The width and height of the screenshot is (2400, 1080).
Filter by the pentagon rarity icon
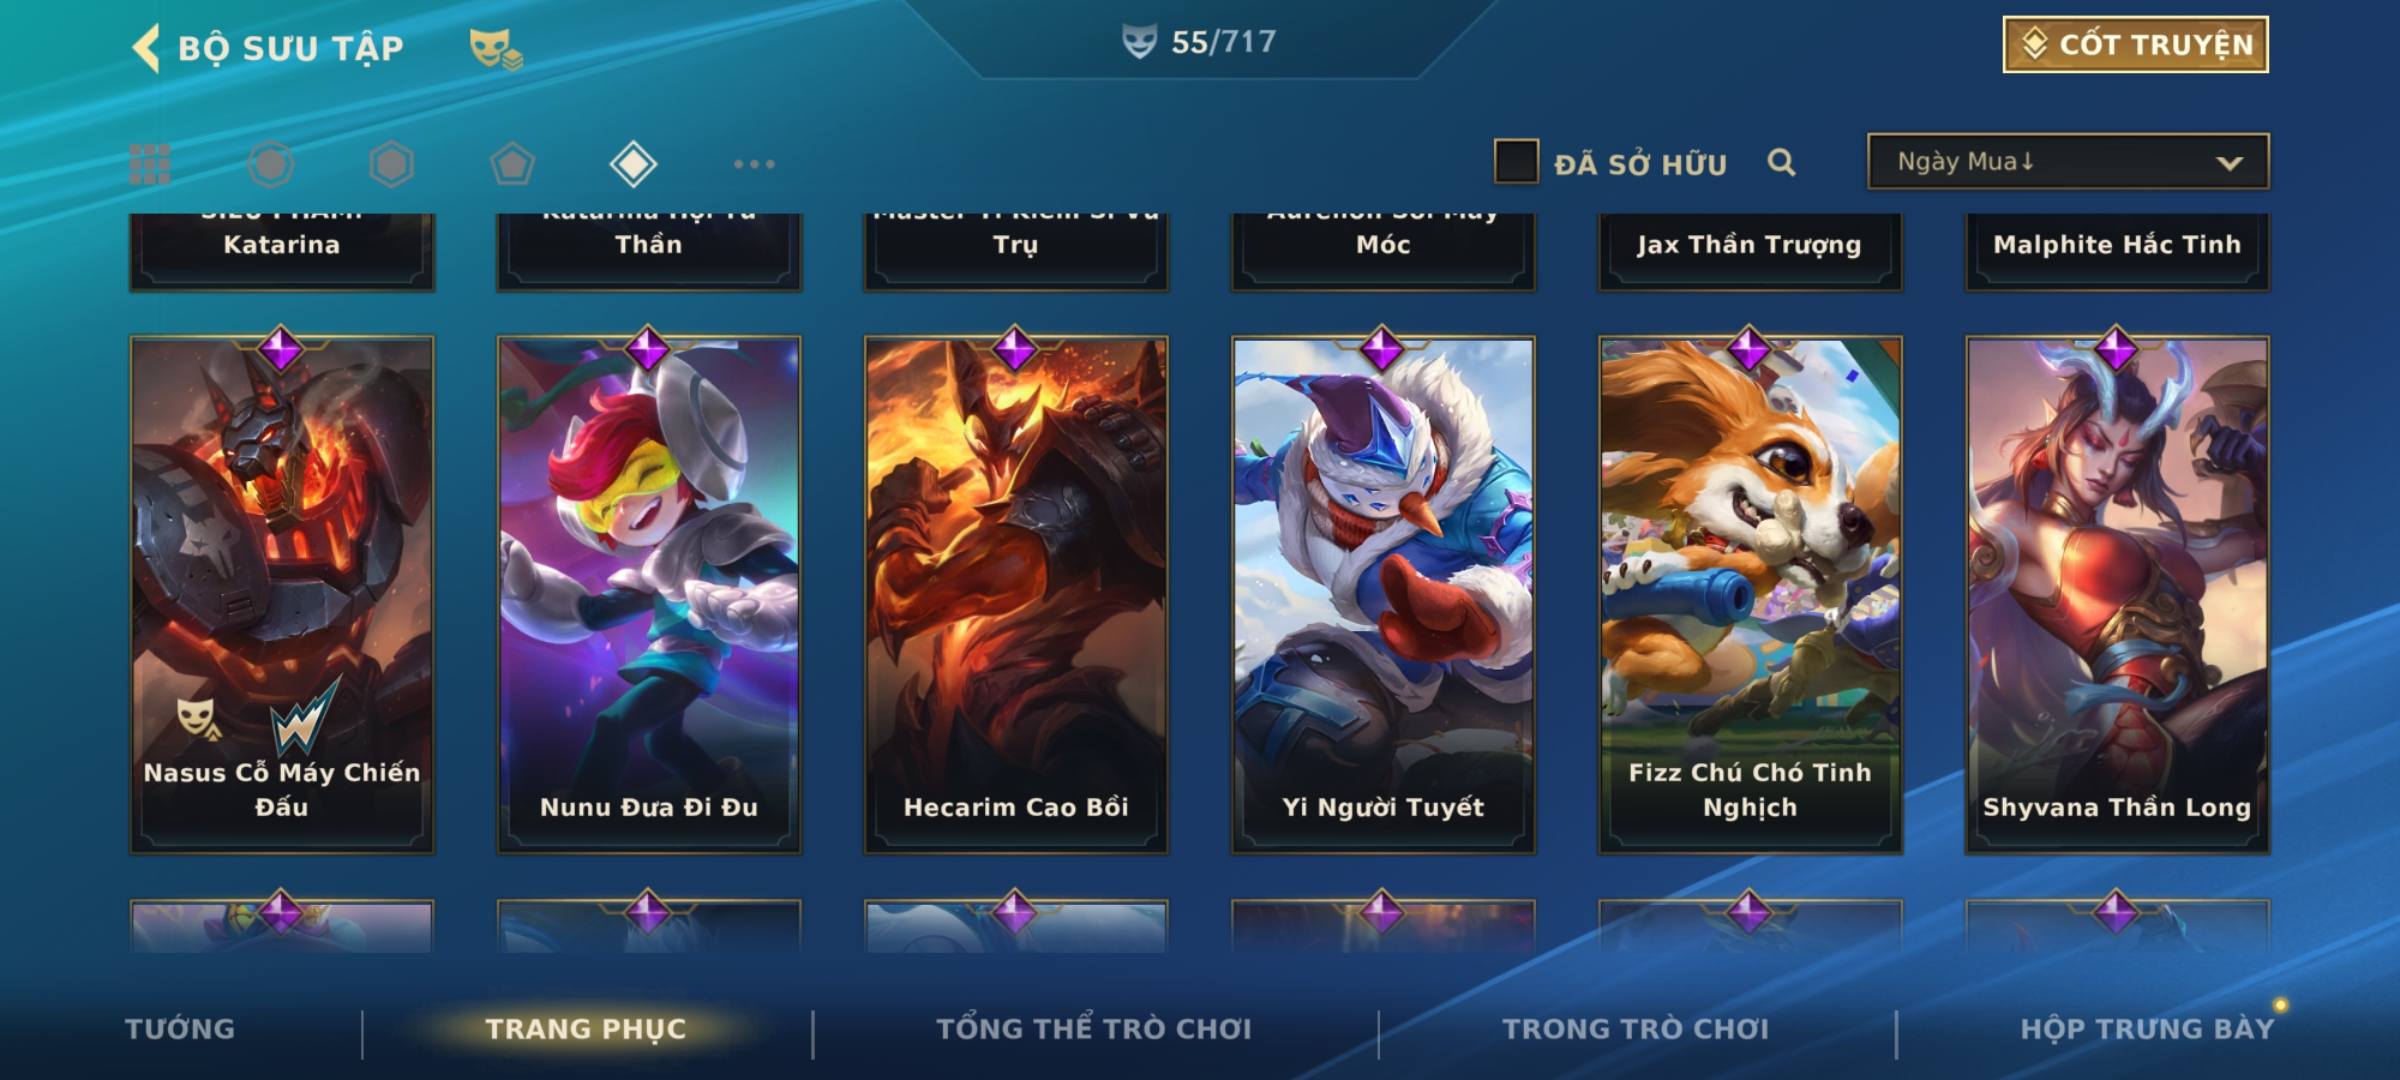(512, 164)
